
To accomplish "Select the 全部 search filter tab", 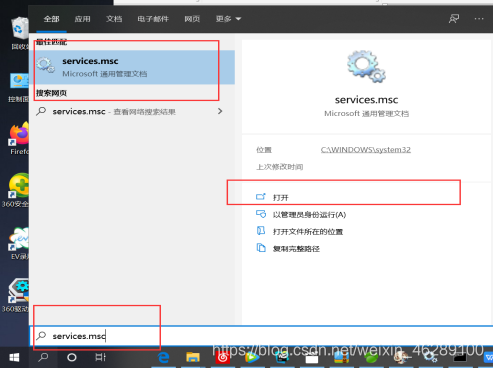I will [51, 19].
